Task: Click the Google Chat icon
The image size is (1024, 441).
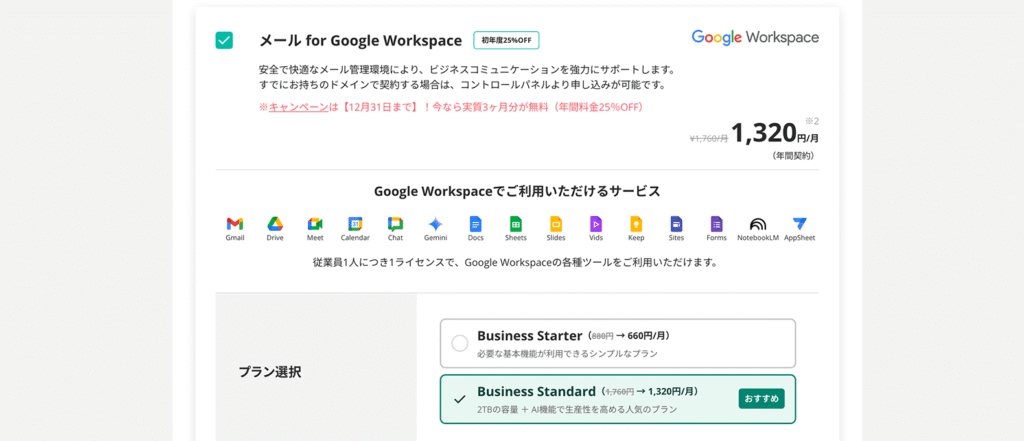Action: pos(395,224)
